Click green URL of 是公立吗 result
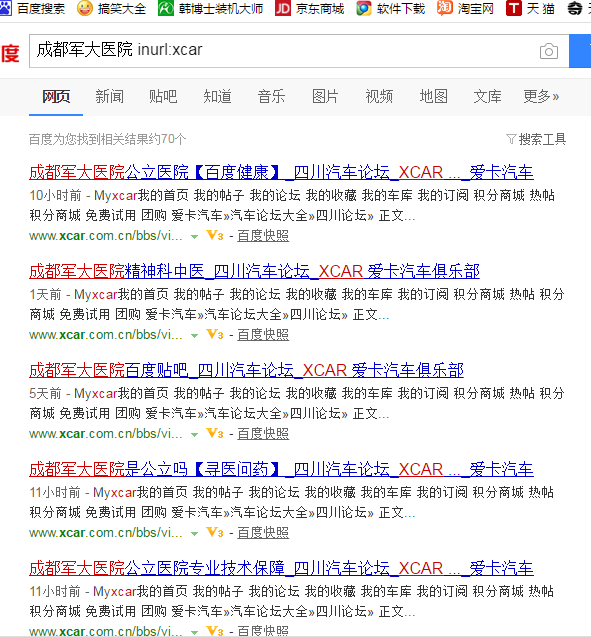591x637 pixels. (106, 533)
